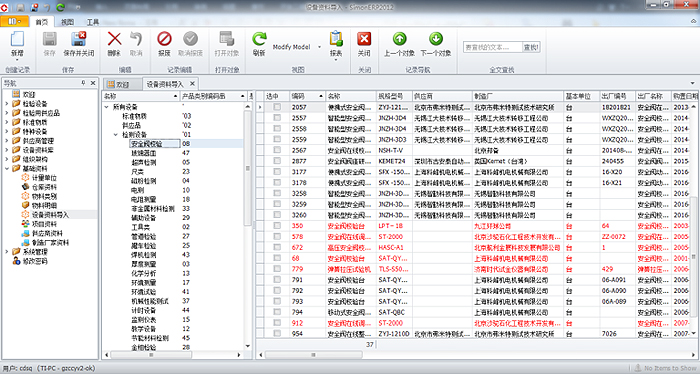
Task: Click the greyed 保存 (Save) ribbon icon
Action: tap(50, 39)
